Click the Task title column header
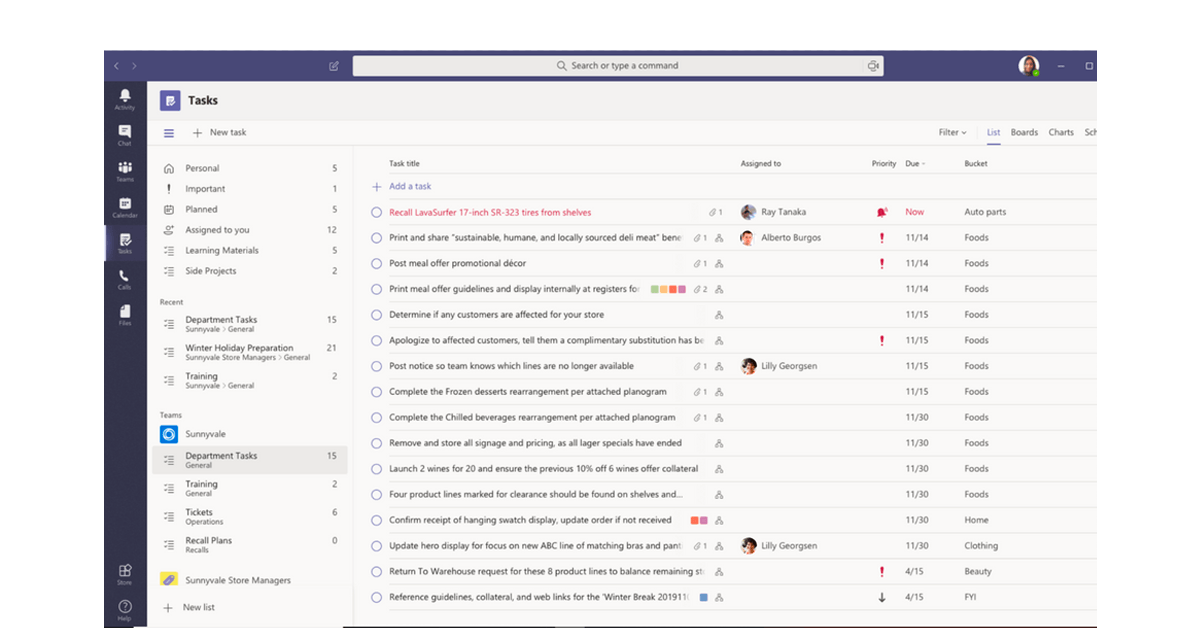 [x=404, y=163]
